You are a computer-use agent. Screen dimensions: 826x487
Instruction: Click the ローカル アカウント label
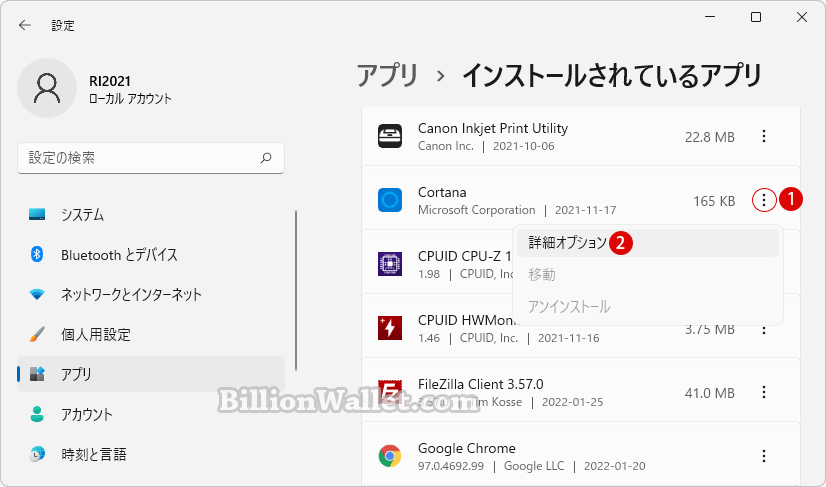click(130, 99)
